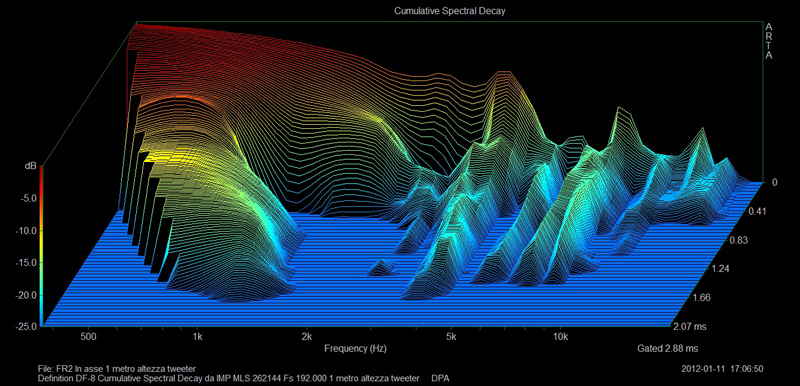800x386 pixels.
Task: Click the Gated 2.88 ms text
Action: coord(667,349)
